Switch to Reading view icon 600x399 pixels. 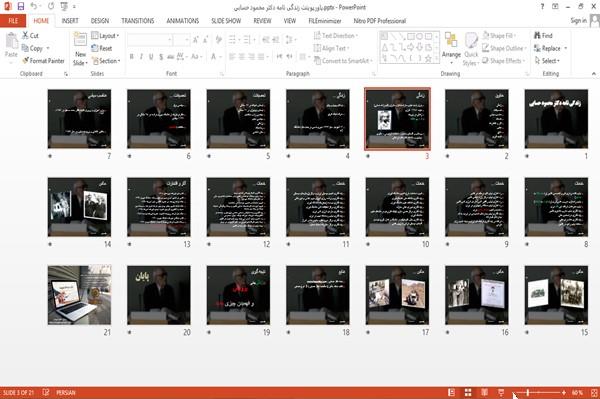tap(484, 392)
